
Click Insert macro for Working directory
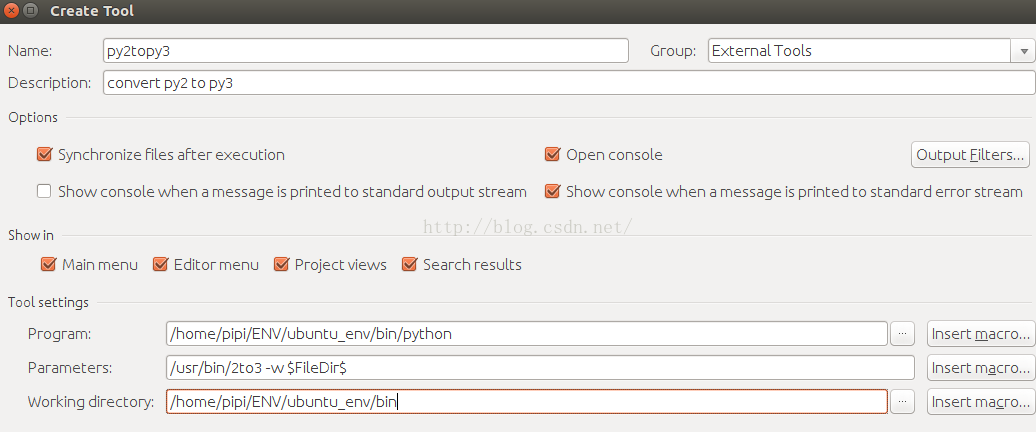coord(980,402)
